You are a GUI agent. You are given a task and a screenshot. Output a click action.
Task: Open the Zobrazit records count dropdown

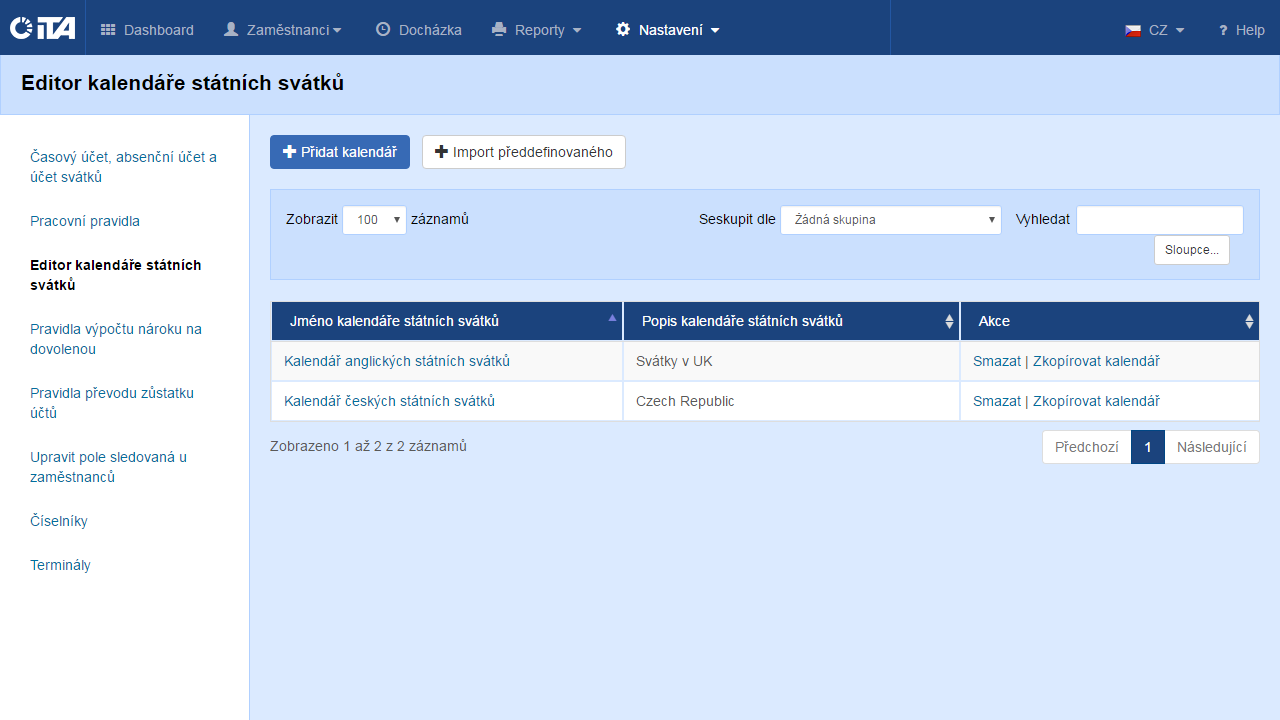click(x=374, y=220)
